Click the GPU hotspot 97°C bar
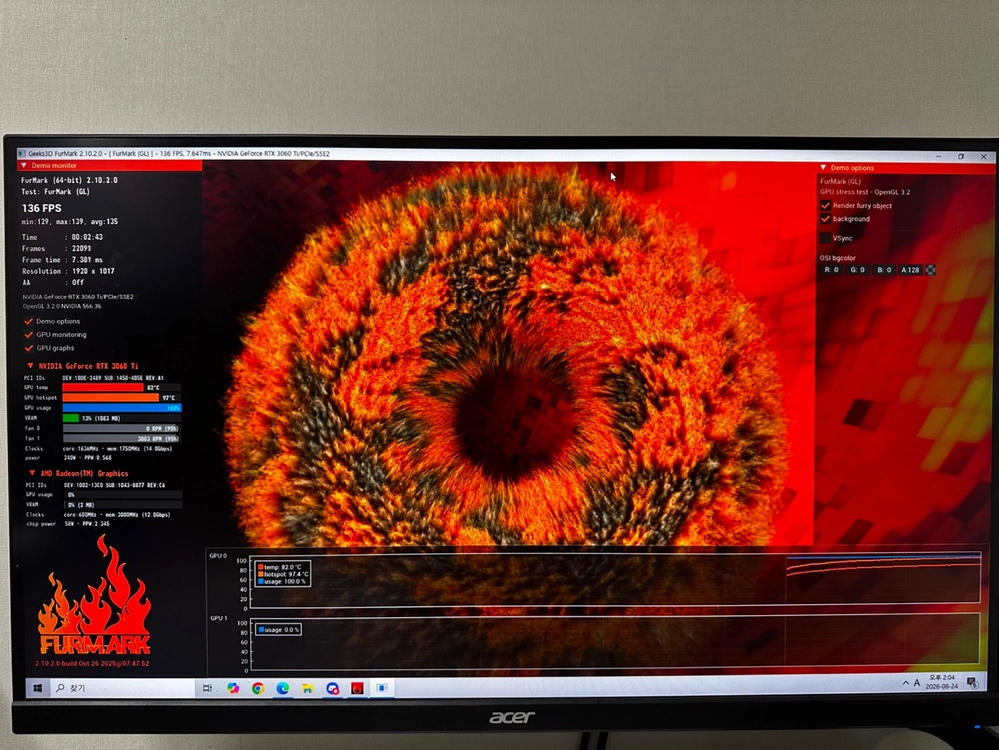The image size is (999, 750). [121, 398]
